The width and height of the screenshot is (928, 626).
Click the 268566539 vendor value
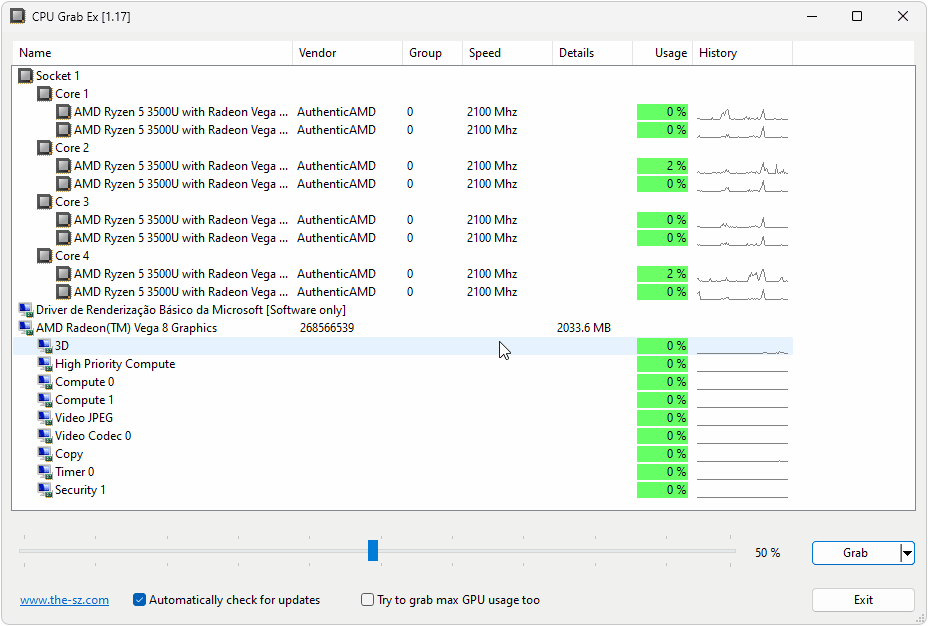[327, 328]
